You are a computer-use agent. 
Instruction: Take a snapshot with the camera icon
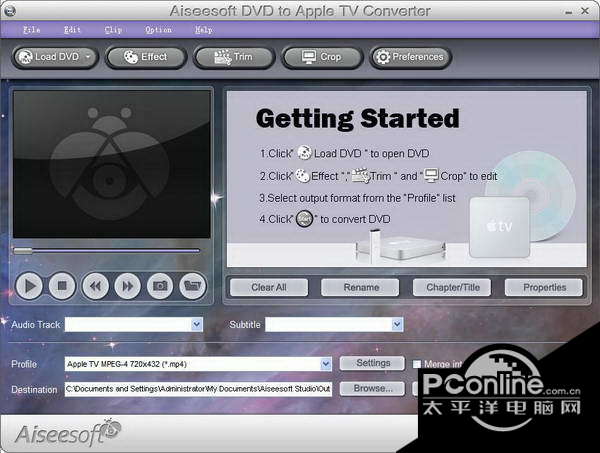(160, 286)
